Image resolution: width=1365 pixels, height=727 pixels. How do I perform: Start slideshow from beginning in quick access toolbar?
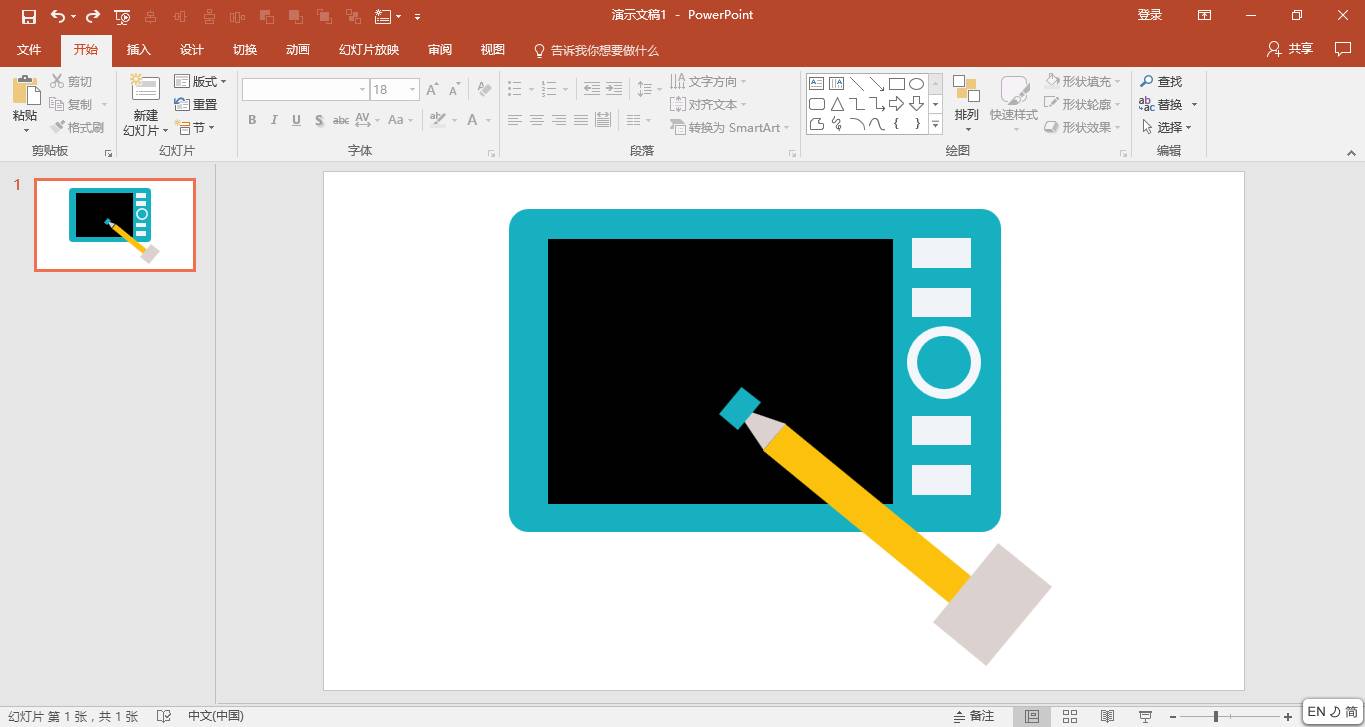tap(122, 16)
